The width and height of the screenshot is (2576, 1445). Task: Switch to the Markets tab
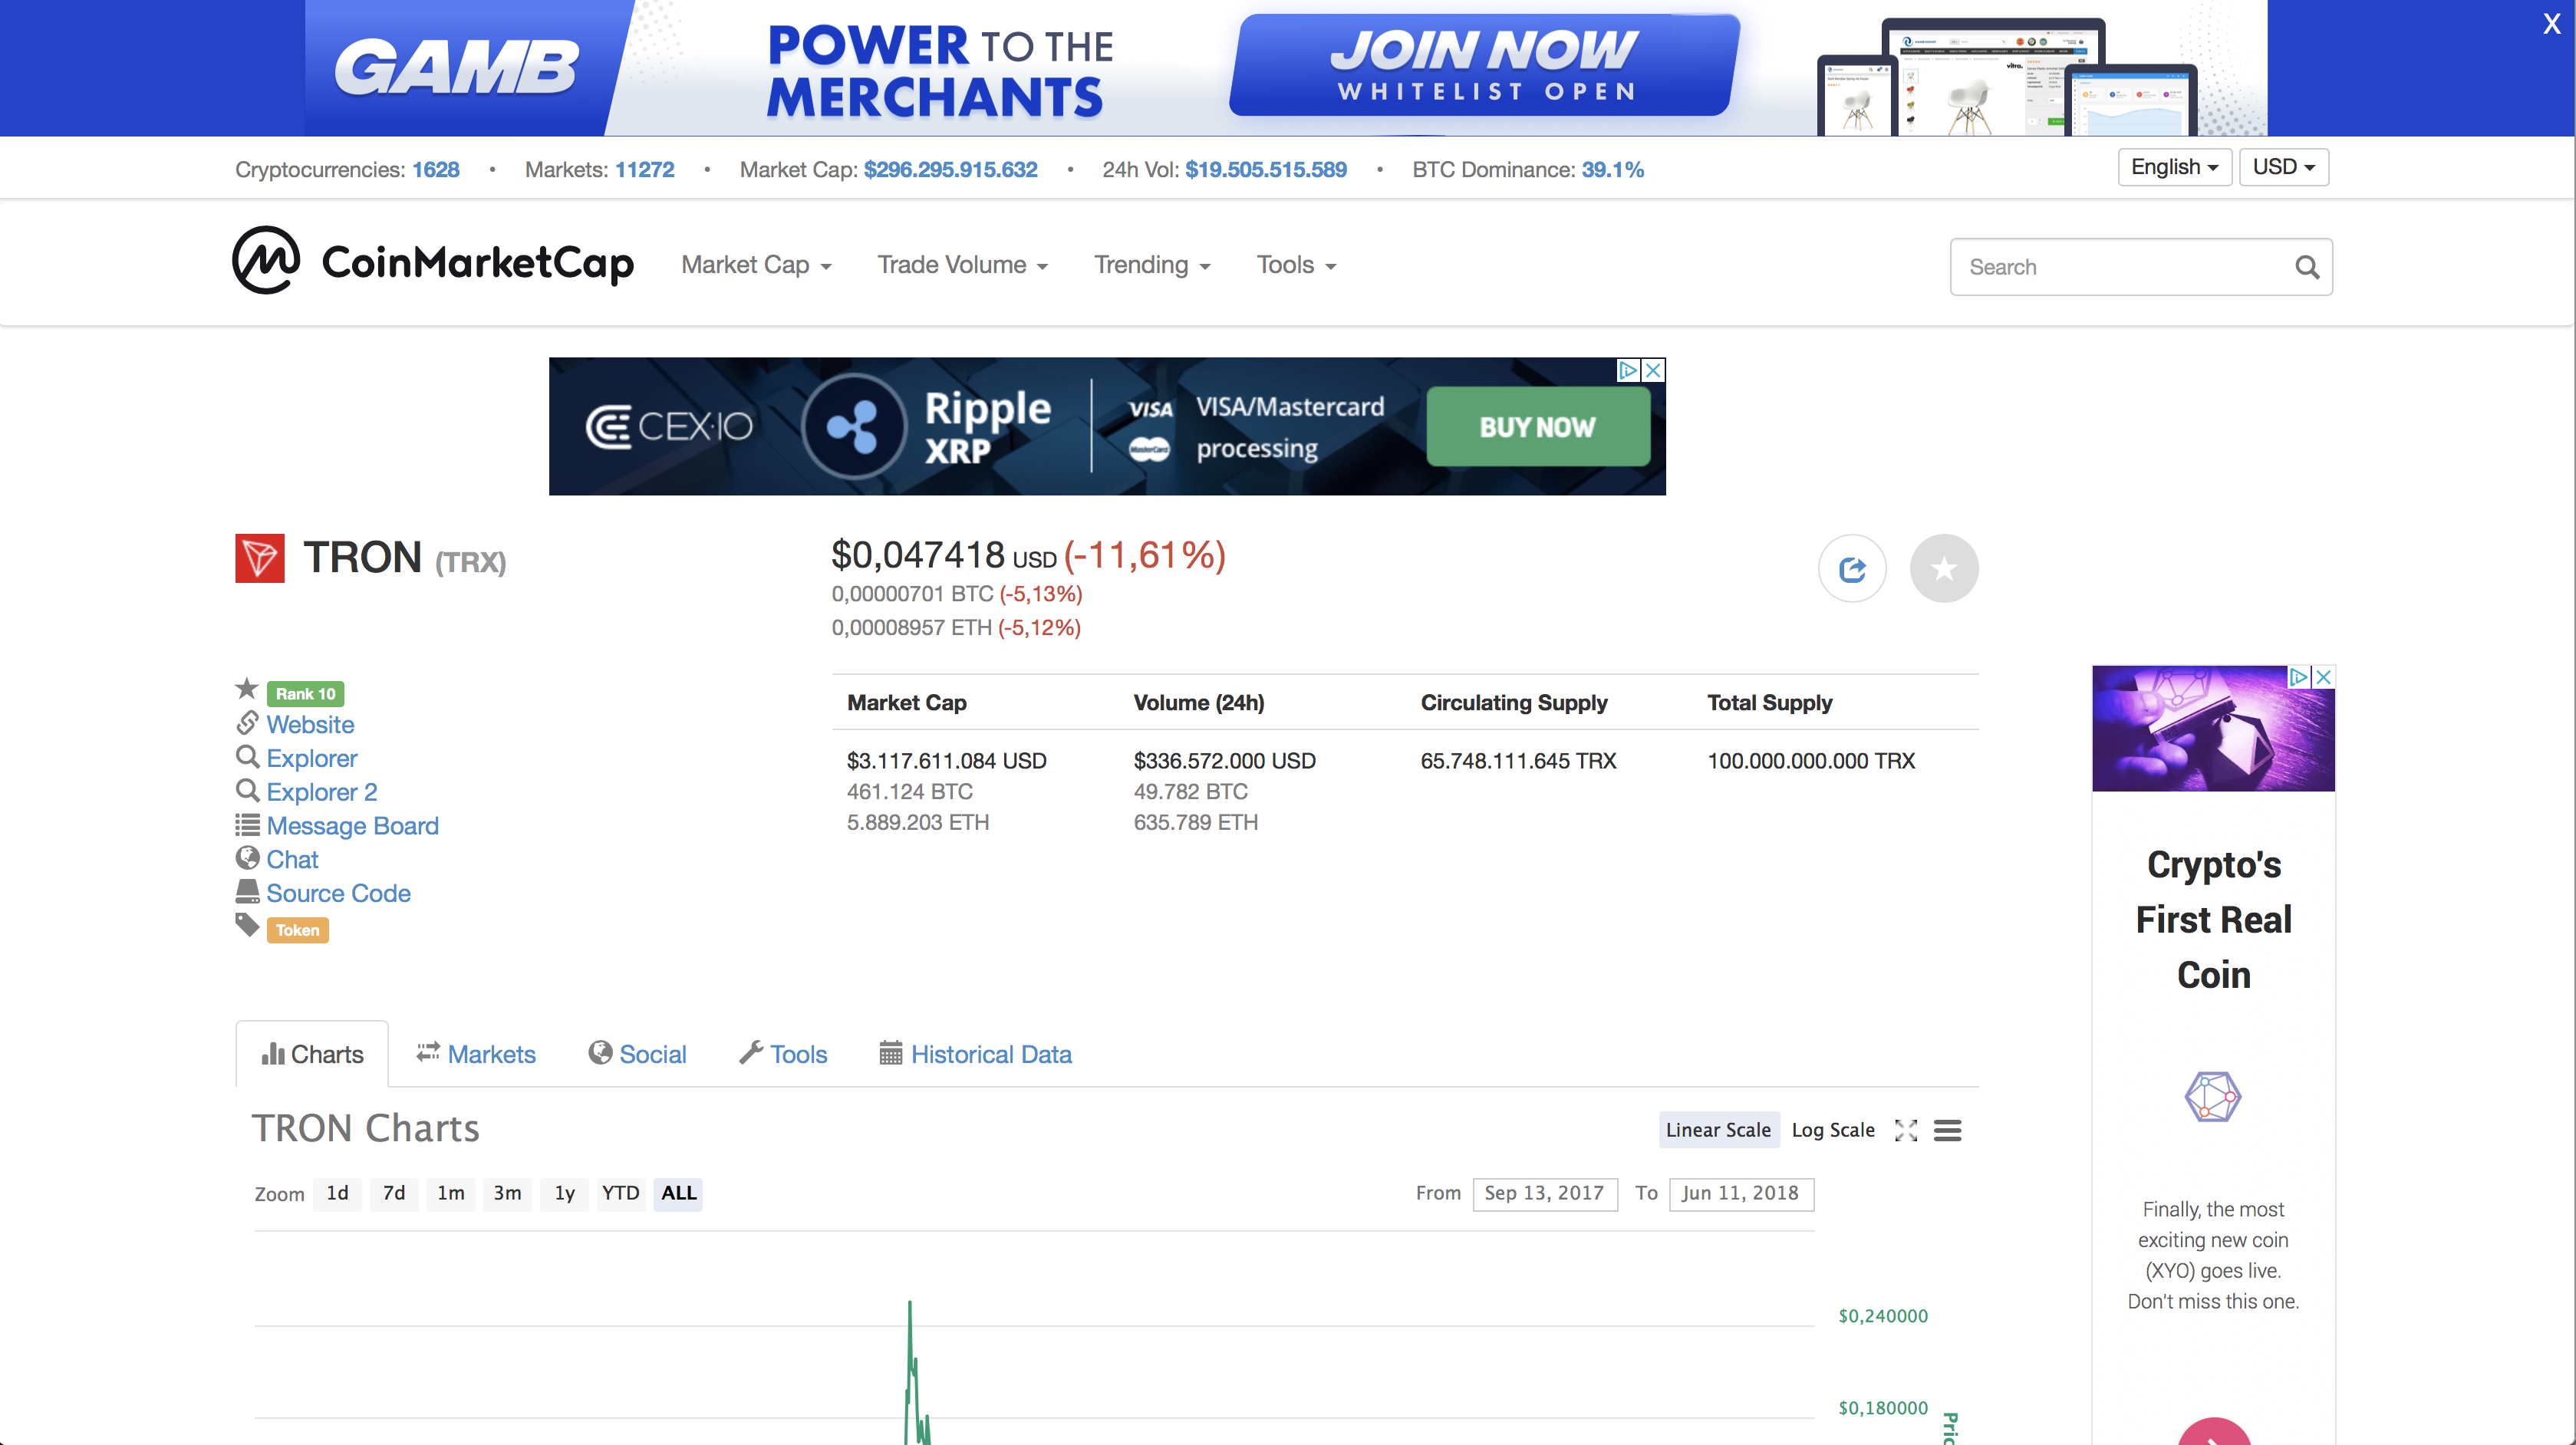tap(477, 1054)
